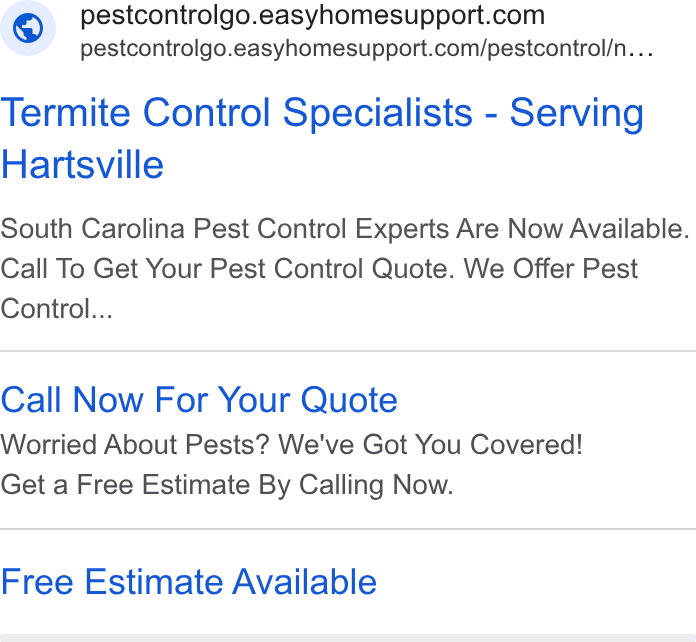Click the We Offer Pest text in the description
The height and width of the screenshot is (642, 696).
tap(551, 269)
